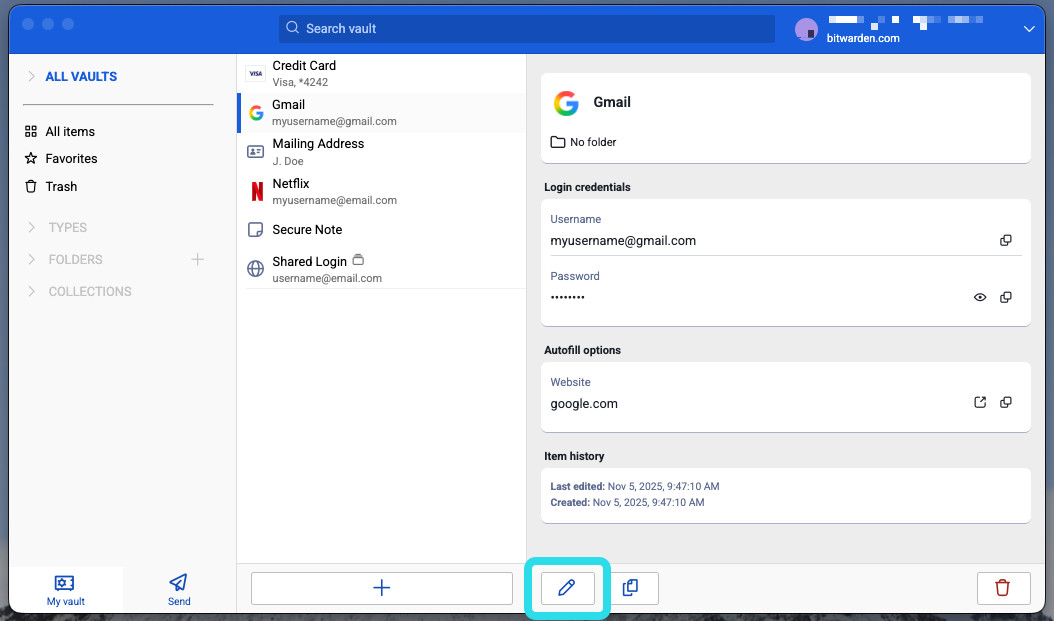The image size is (1054, 621).
Task: Clone item using the duplicate icon
Action: click(630, 588)
